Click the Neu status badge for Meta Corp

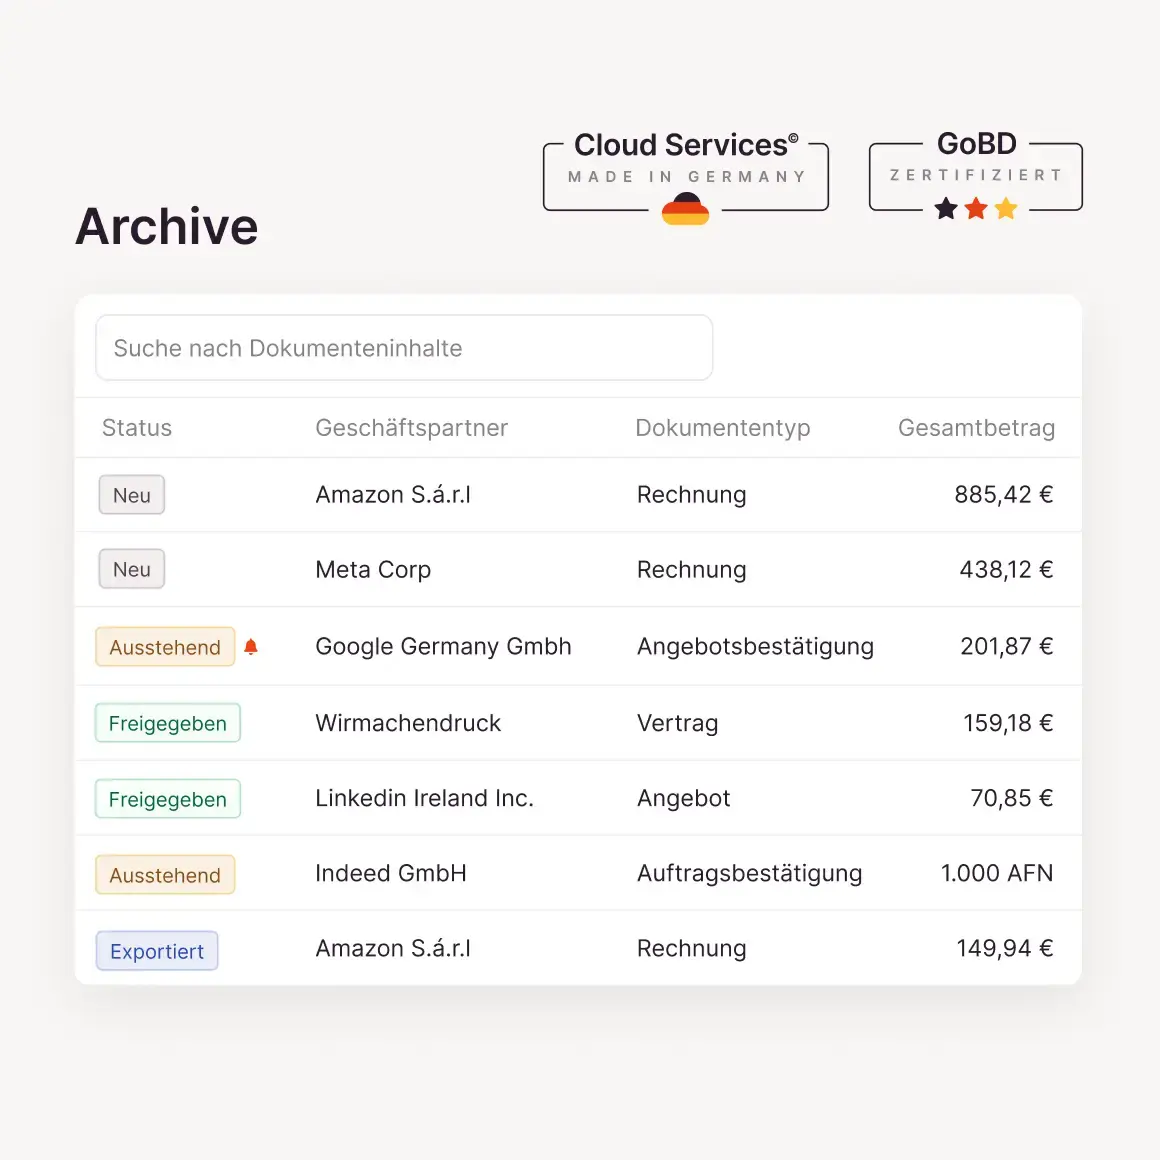132,570
